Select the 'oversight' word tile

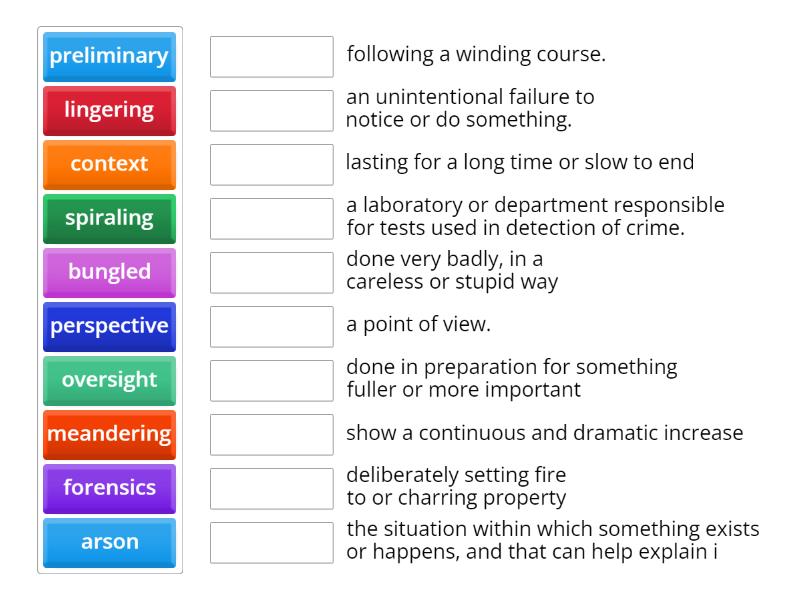coord(109,380)
